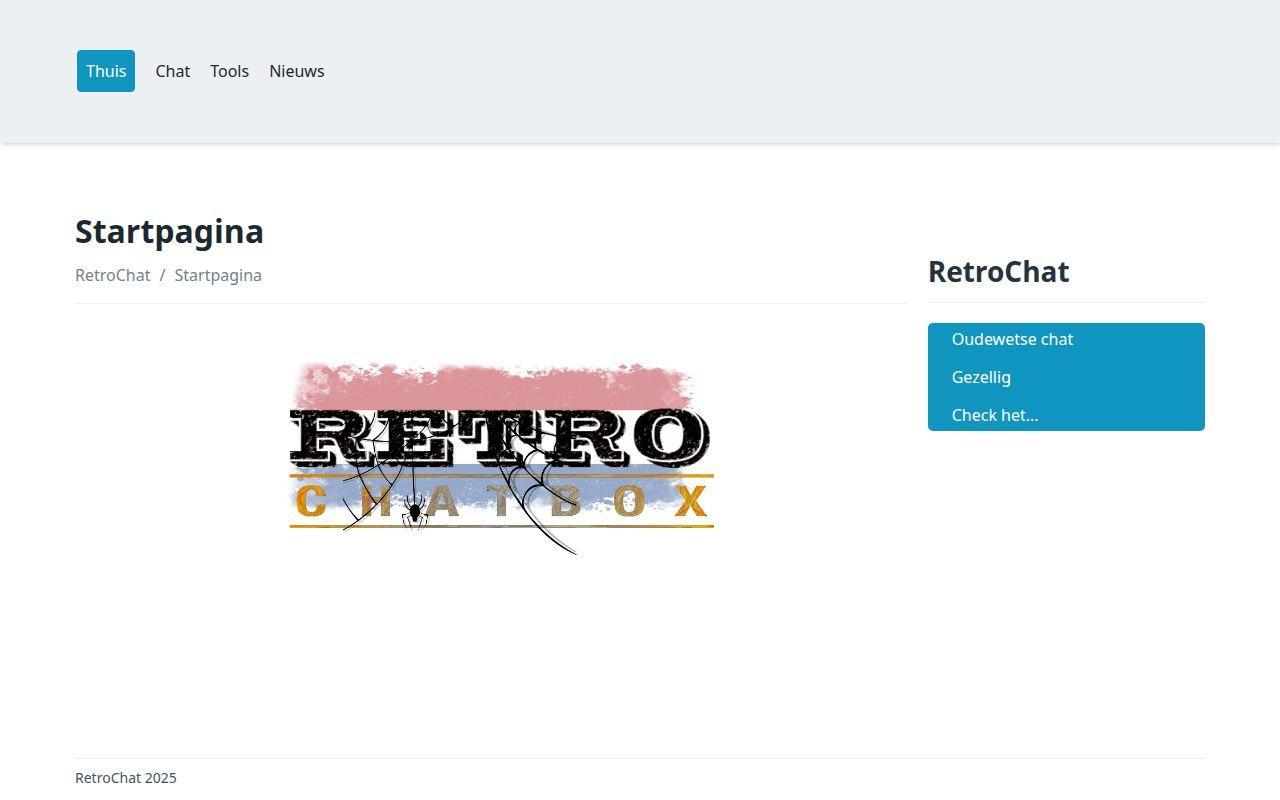
Task: Open the Tools menu item
Action: (229, 71)
